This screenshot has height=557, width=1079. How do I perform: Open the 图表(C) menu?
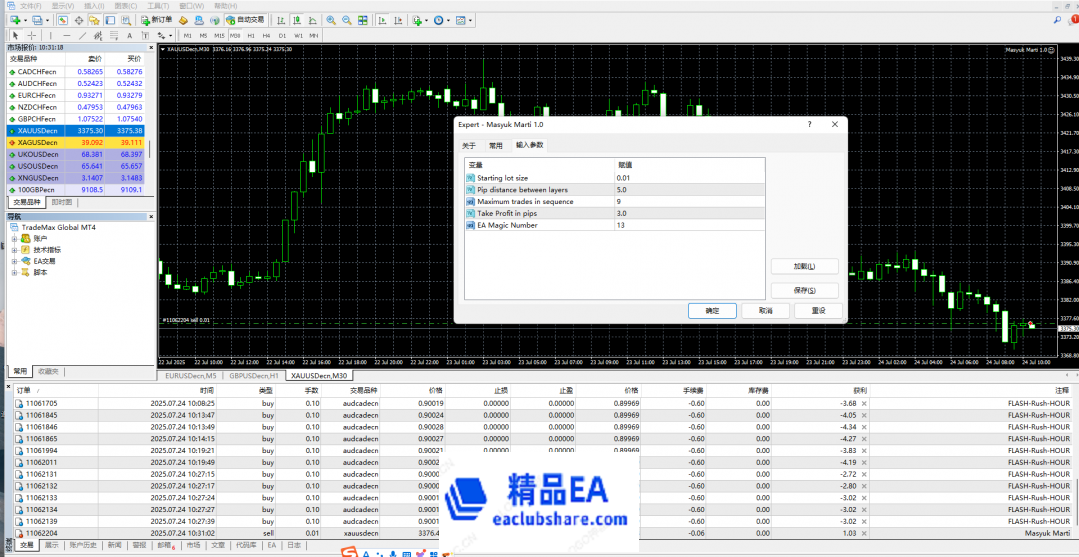coord(125,6)
